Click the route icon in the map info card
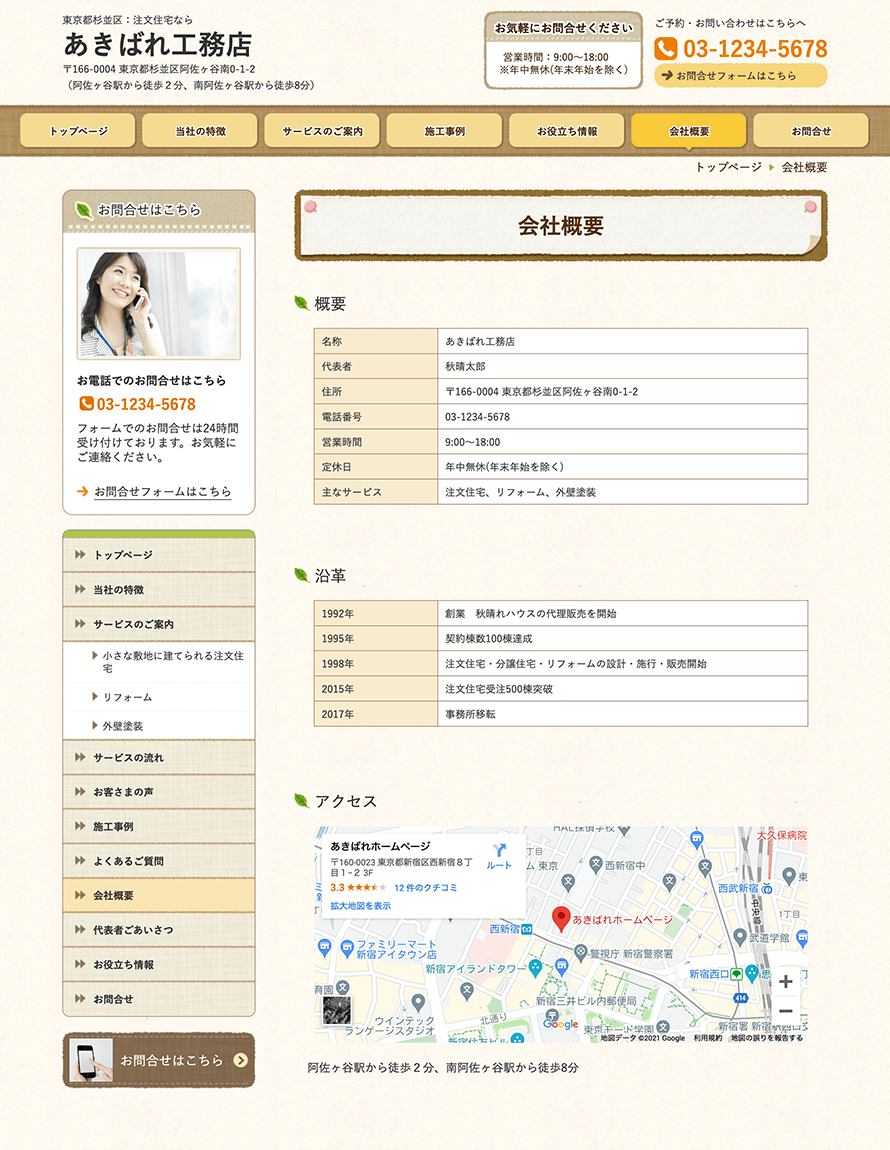Image resolution: width=890 pixels, height=1150 pixels. [x=500, y=849]
